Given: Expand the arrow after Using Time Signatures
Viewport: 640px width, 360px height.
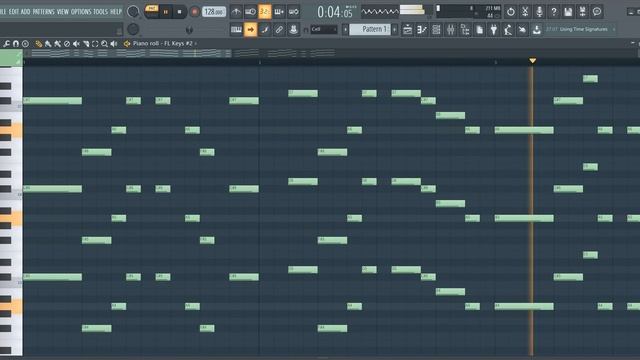Looking at the screenshot, I should 613,29.
